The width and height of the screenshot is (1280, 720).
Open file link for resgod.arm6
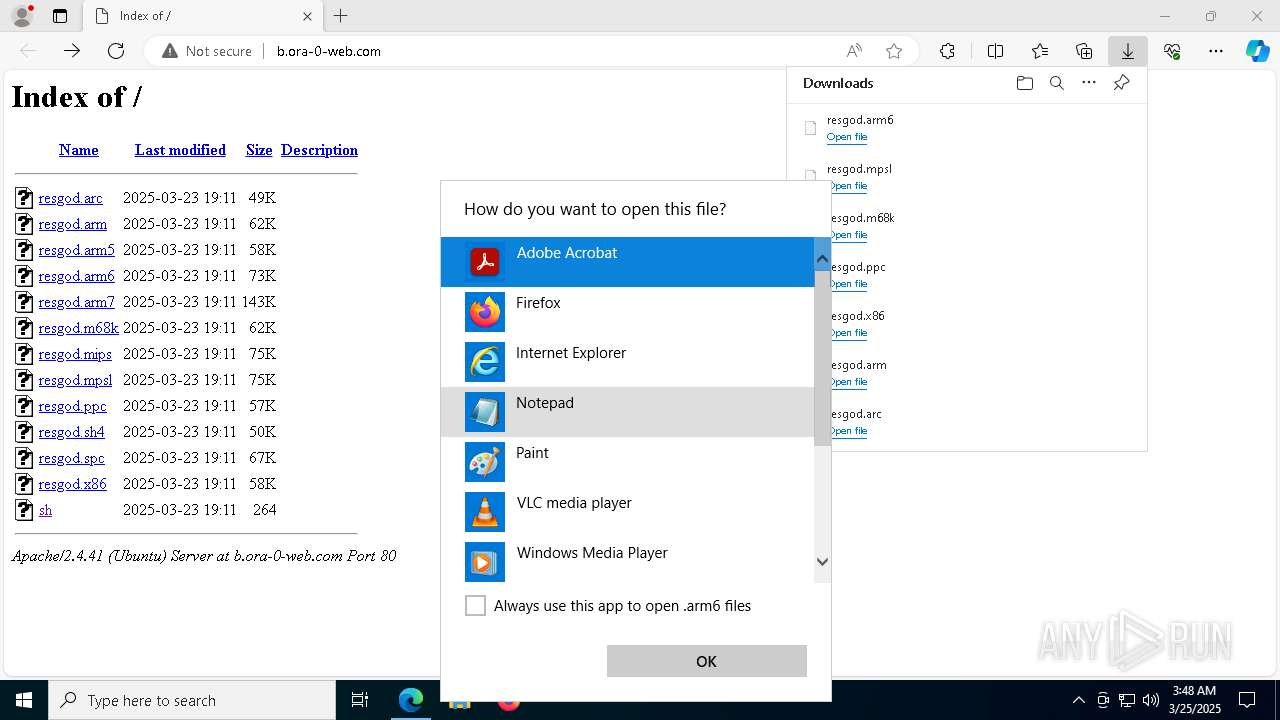[847, 137]
